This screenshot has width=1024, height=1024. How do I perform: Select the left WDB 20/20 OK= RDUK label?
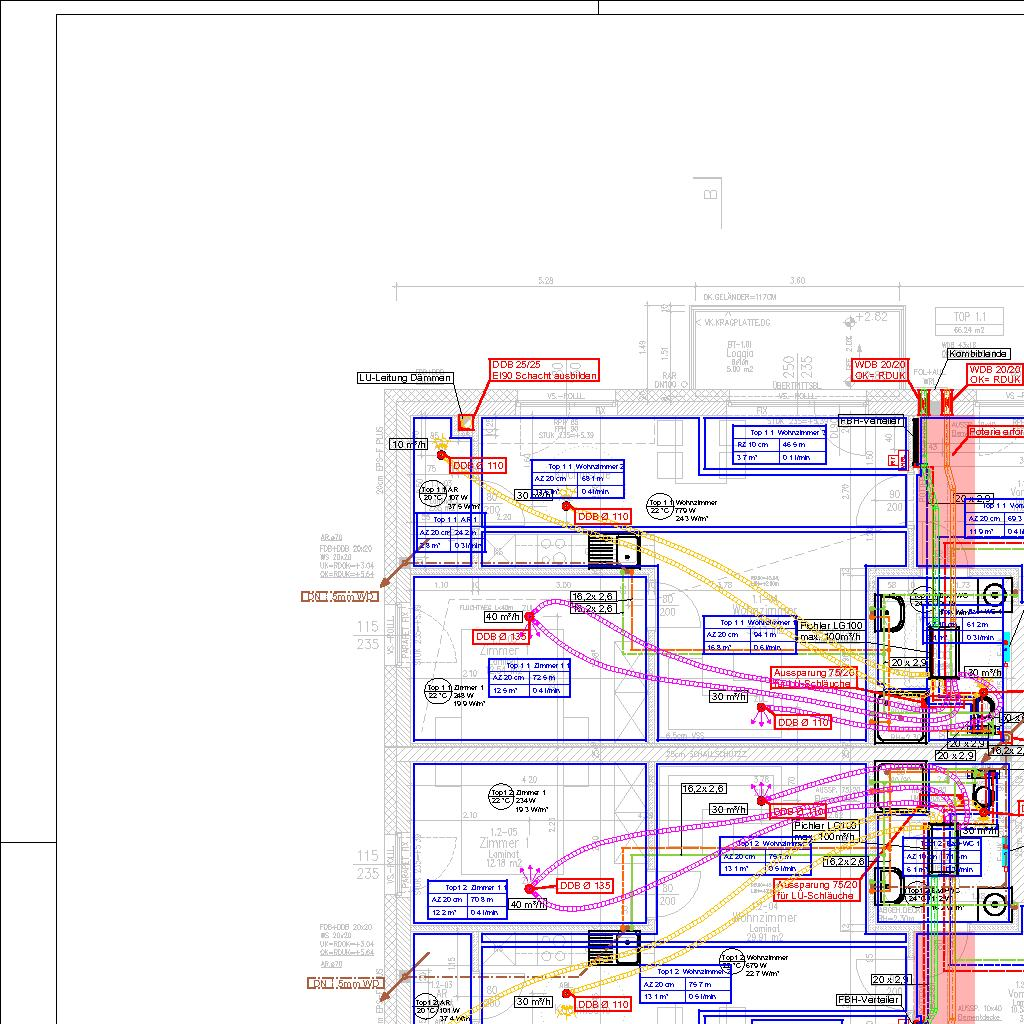click(x=880, y=370)
